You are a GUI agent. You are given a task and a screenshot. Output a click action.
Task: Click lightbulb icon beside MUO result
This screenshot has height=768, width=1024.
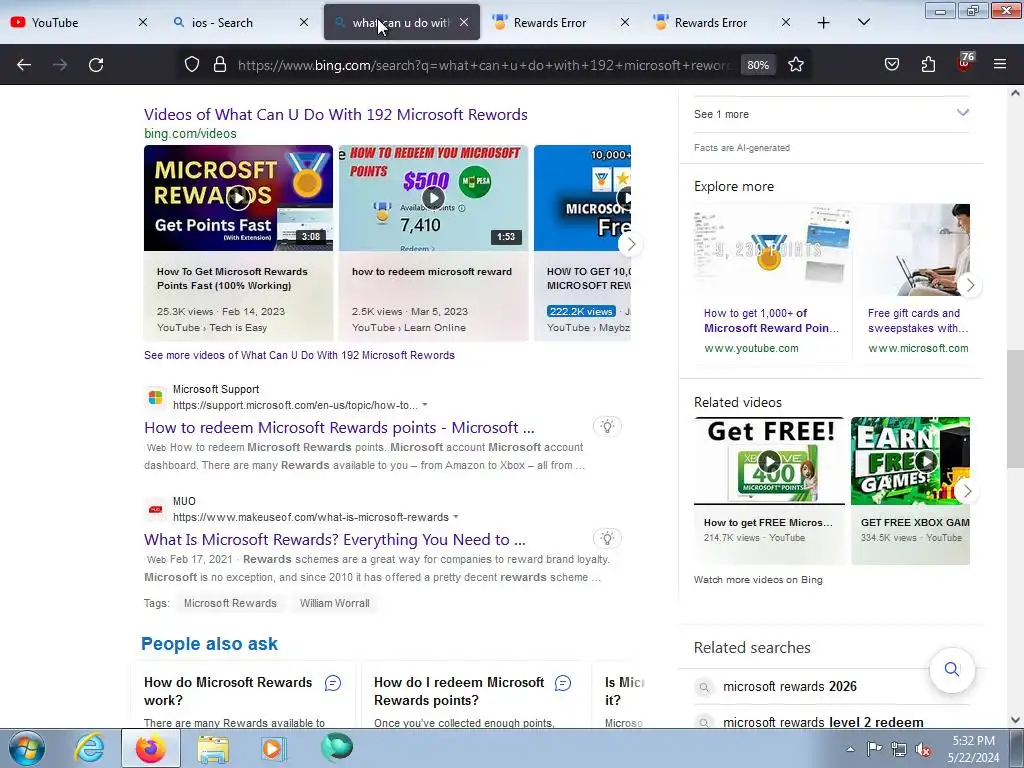click(607, 539)
